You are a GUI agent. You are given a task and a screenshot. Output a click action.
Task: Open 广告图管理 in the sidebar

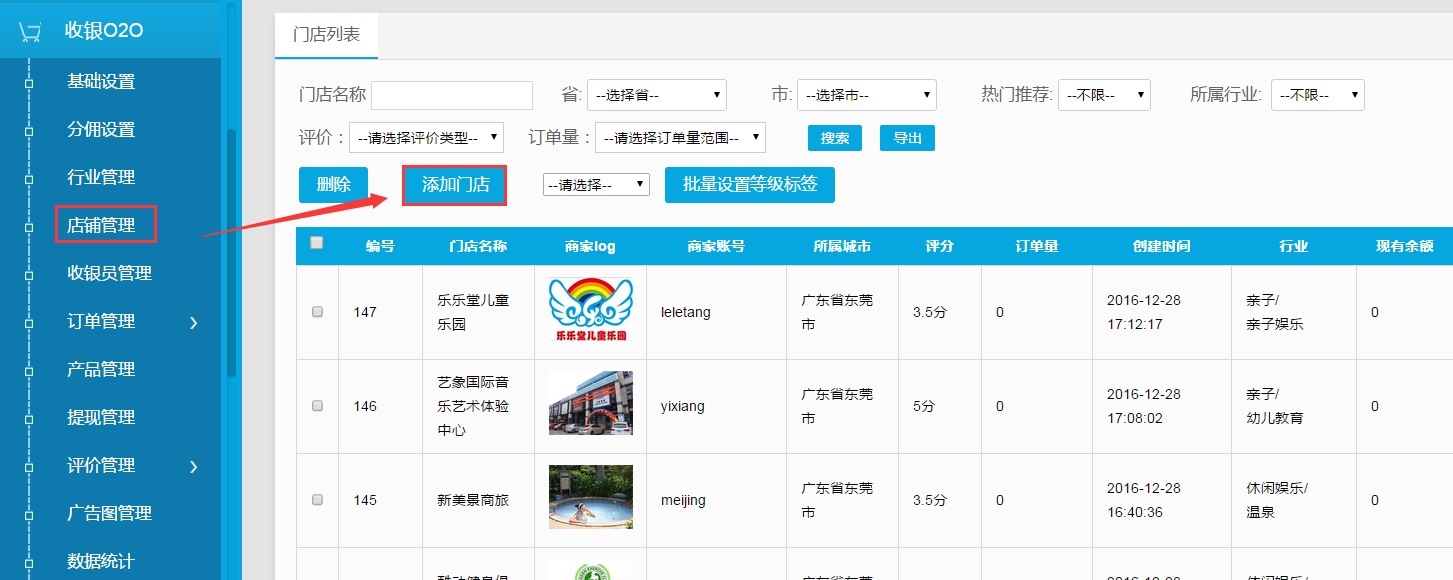(x=109, y=514)
